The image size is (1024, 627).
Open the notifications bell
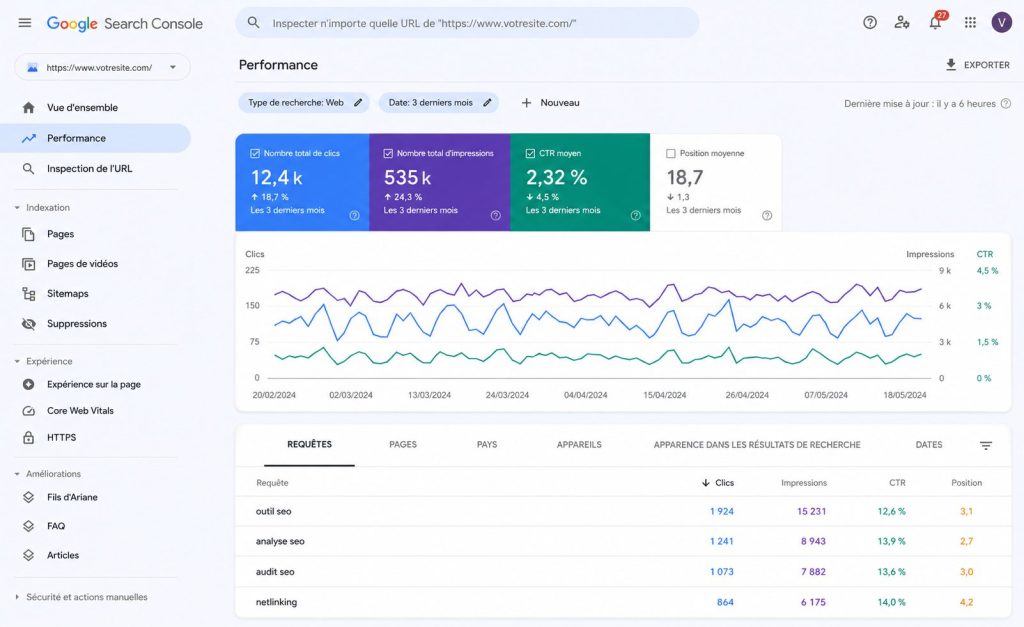click(935, 22)
